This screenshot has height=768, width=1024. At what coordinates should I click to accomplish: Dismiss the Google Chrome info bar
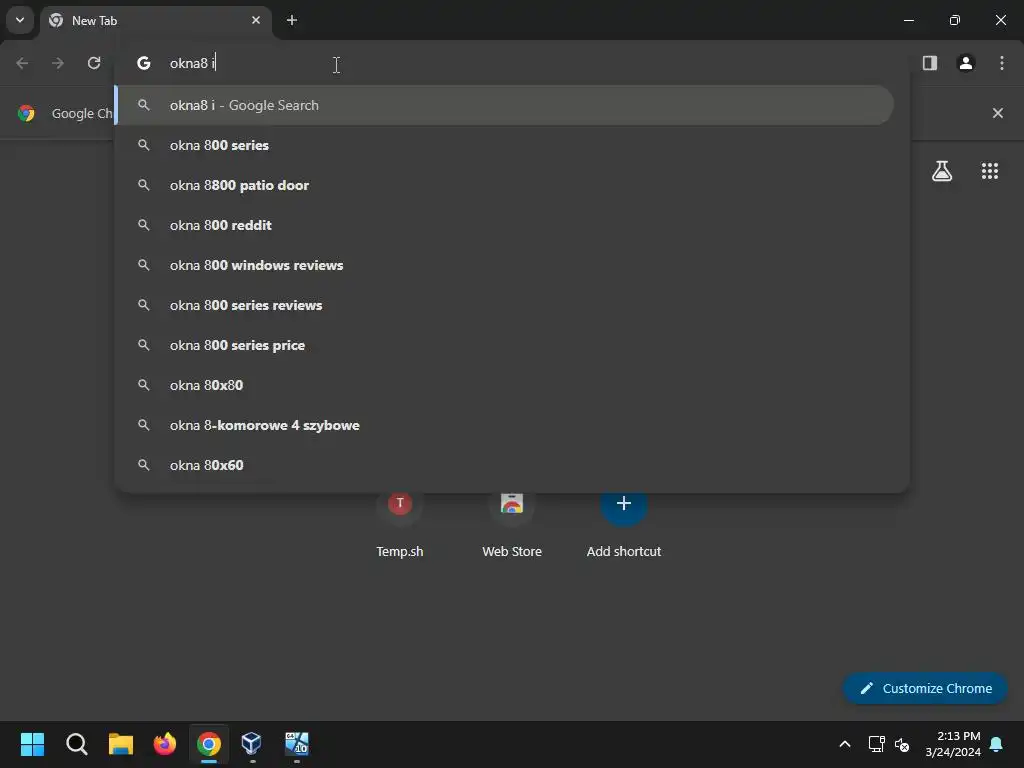point(998,113)
